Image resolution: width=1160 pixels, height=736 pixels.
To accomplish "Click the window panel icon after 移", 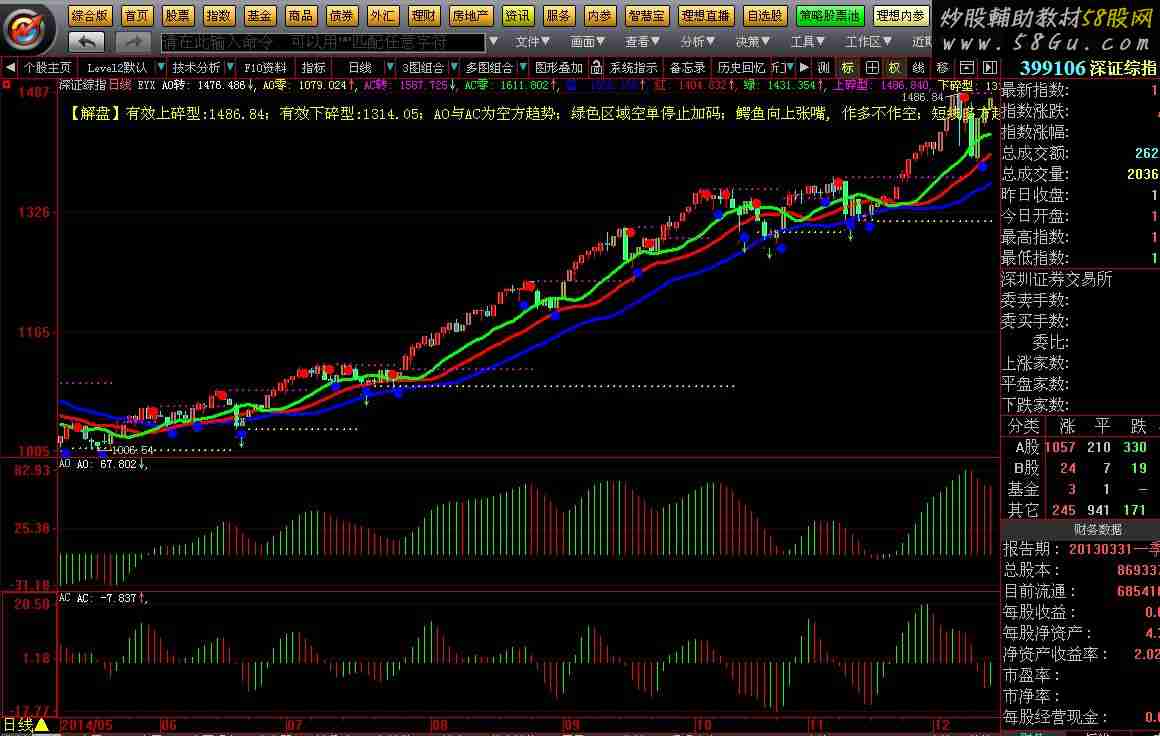I will point(966,68).
